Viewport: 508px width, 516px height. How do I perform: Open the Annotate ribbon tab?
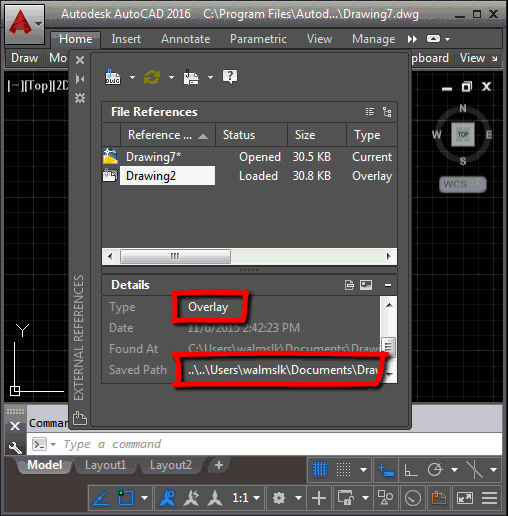pos(186,39)
